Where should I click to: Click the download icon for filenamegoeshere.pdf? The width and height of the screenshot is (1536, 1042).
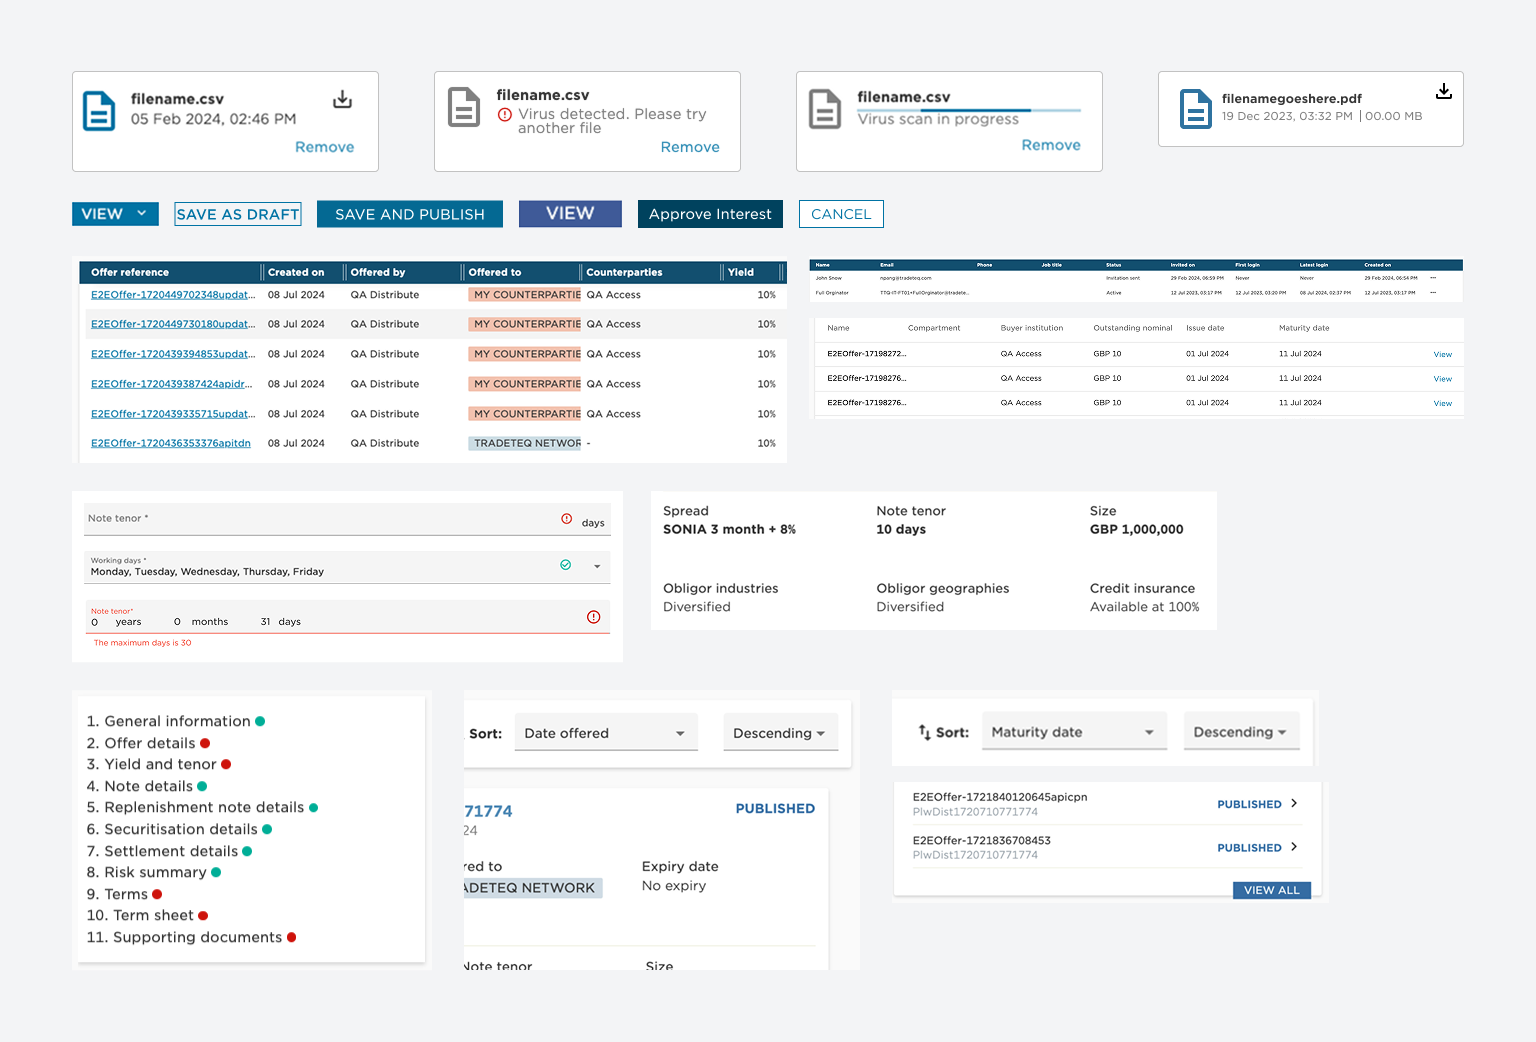(x=1443, y=91)
